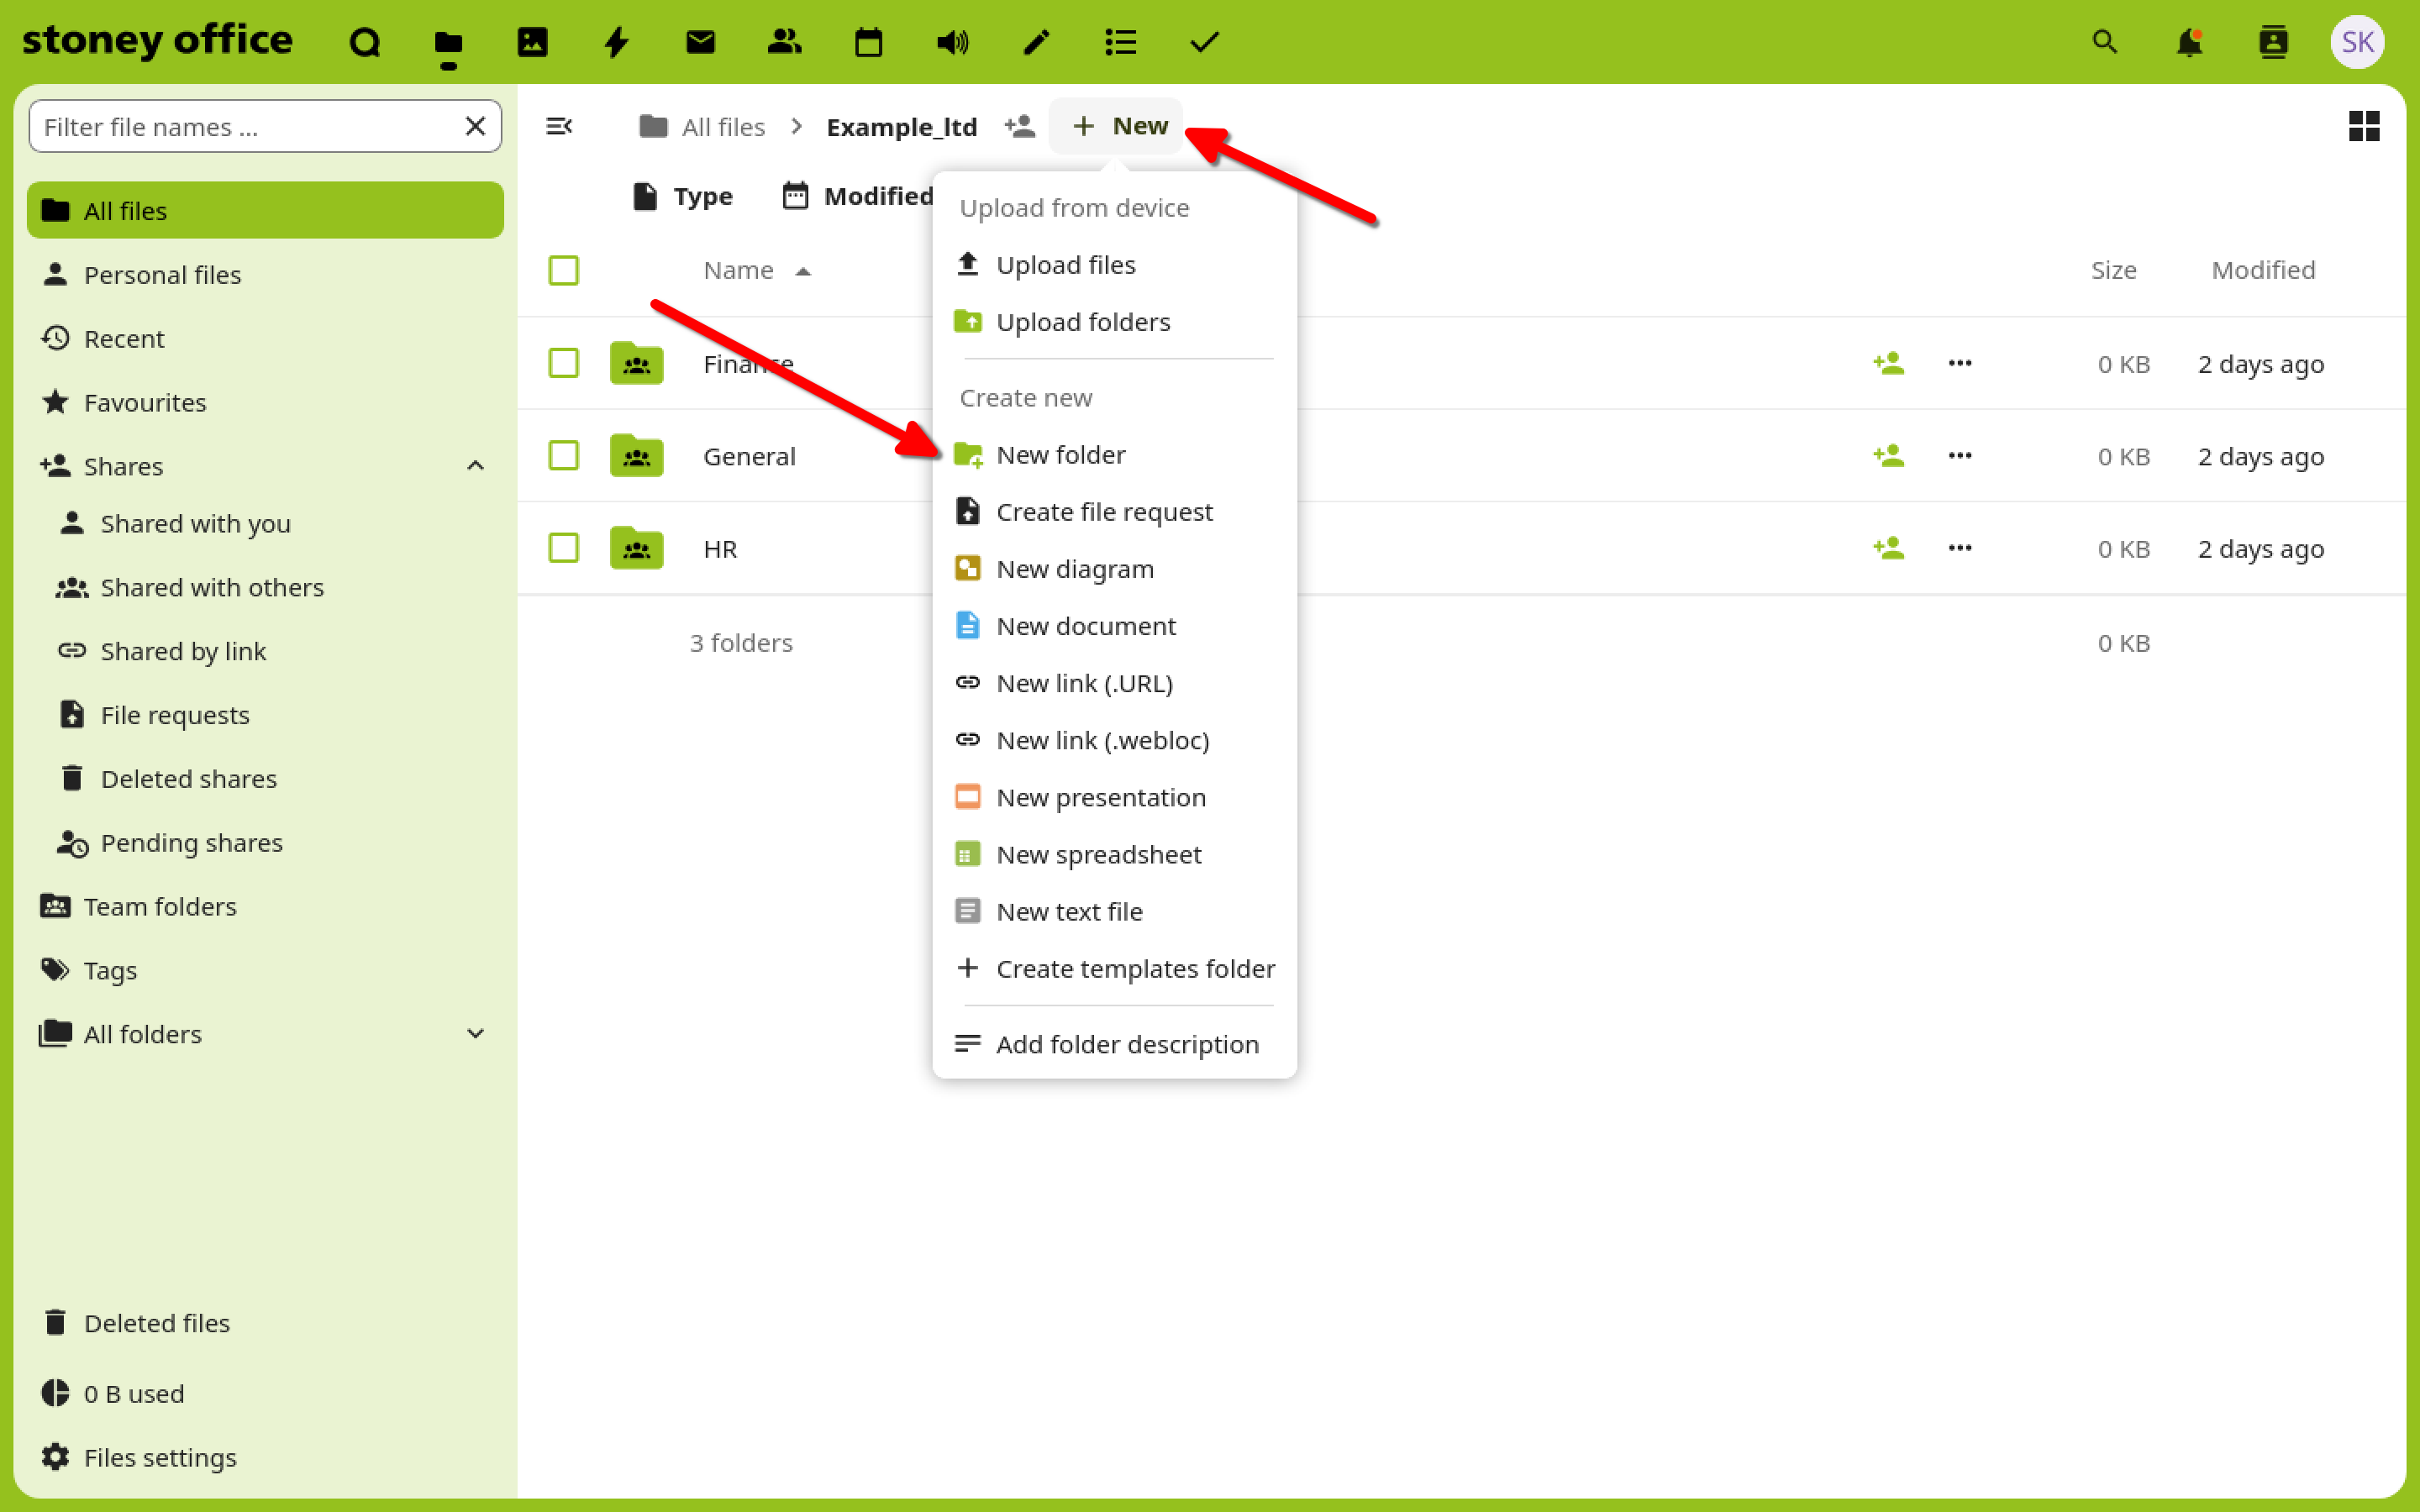Open three-dot actions menu for HR
The image size is (2420, 1512).
tap(1959, 548)
